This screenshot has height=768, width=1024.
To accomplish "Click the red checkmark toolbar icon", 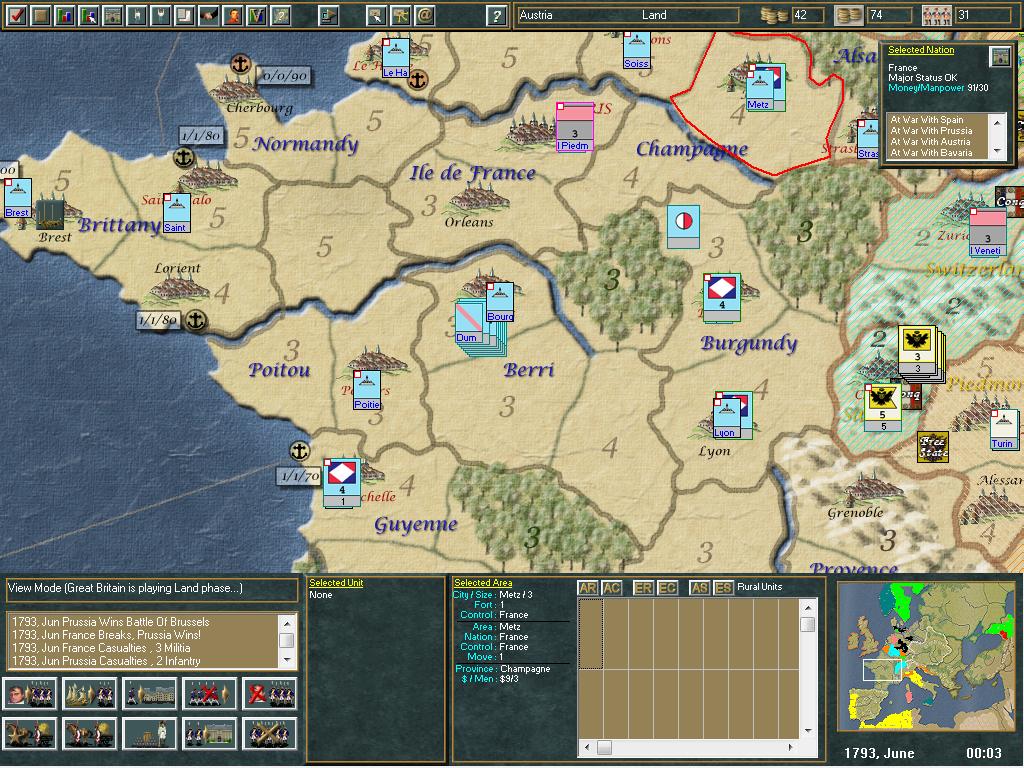I will 16,15.
